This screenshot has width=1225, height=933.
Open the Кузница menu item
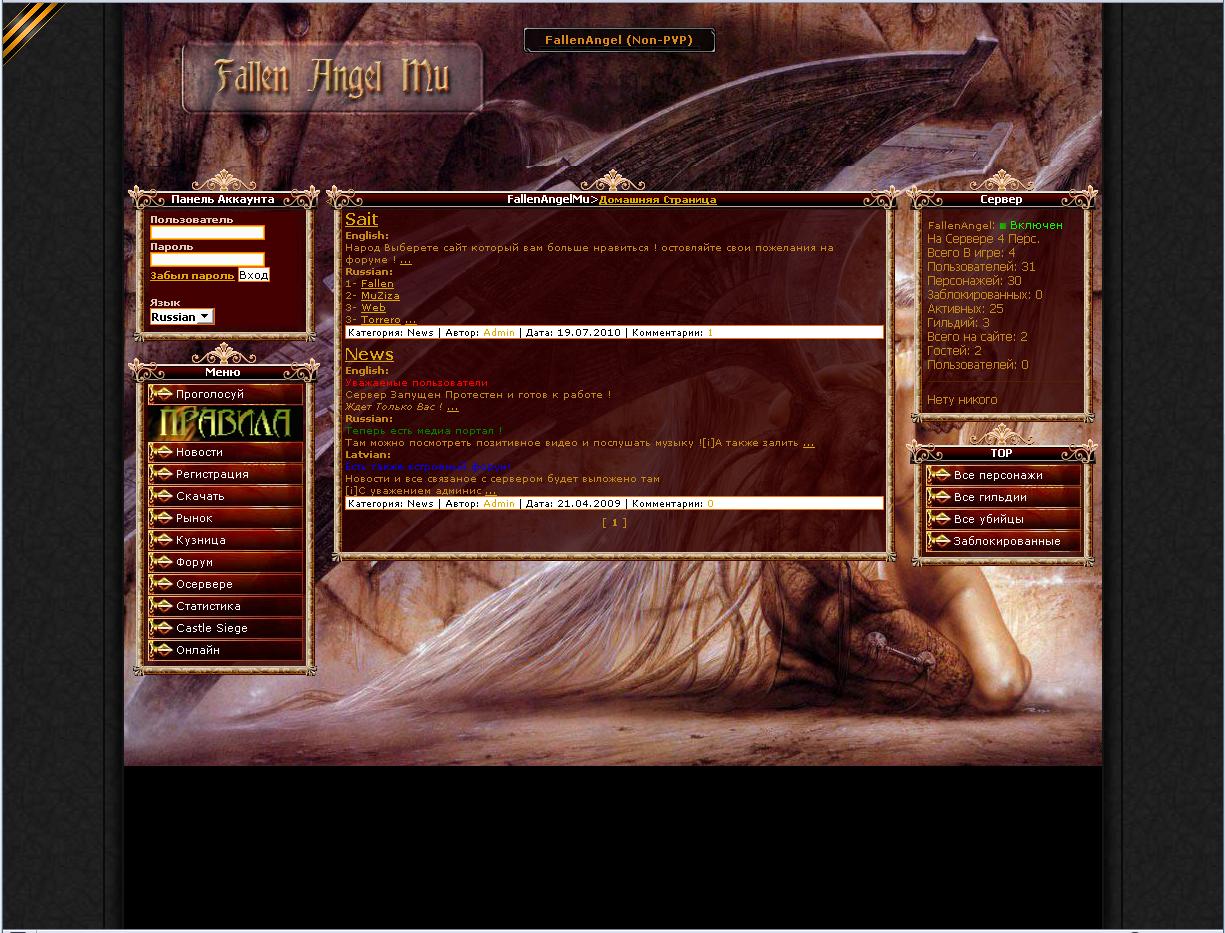point(225,540)
